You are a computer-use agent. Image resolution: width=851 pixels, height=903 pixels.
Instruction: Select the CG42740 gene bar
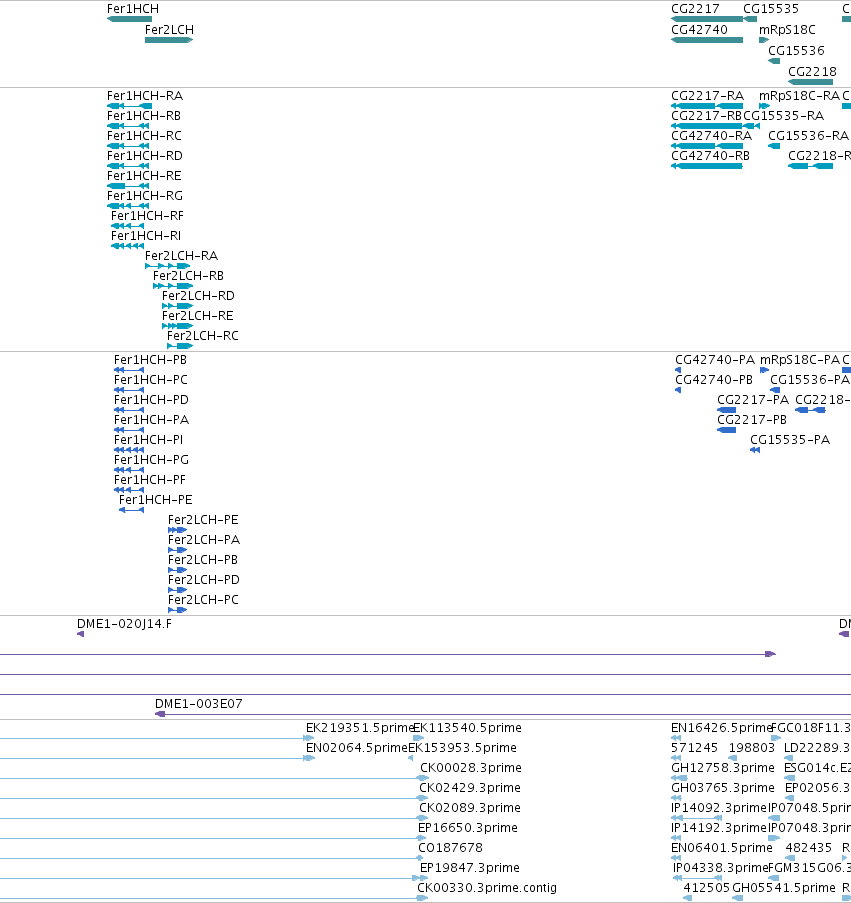[707, 40]
